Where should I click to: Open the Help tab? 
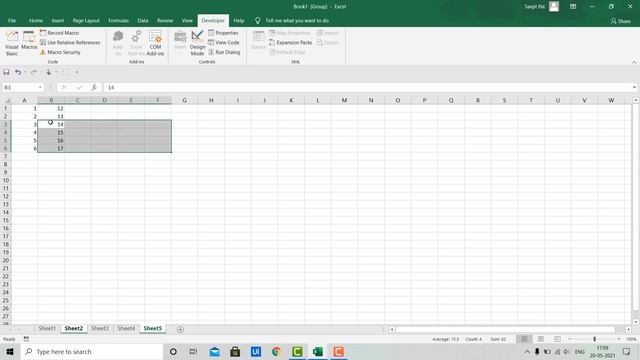(x=239, y=20)
